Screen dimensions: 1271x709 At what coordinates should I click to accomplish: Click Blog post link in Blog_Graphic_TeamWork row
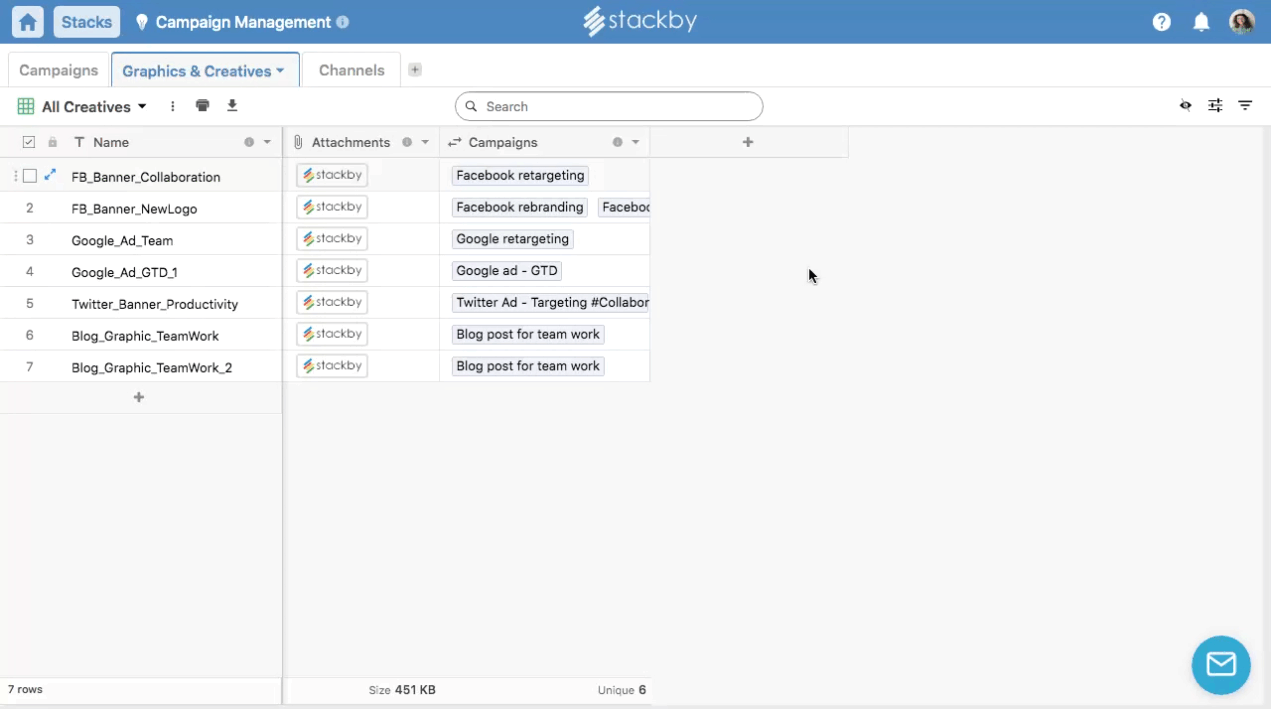pos(528,334)
